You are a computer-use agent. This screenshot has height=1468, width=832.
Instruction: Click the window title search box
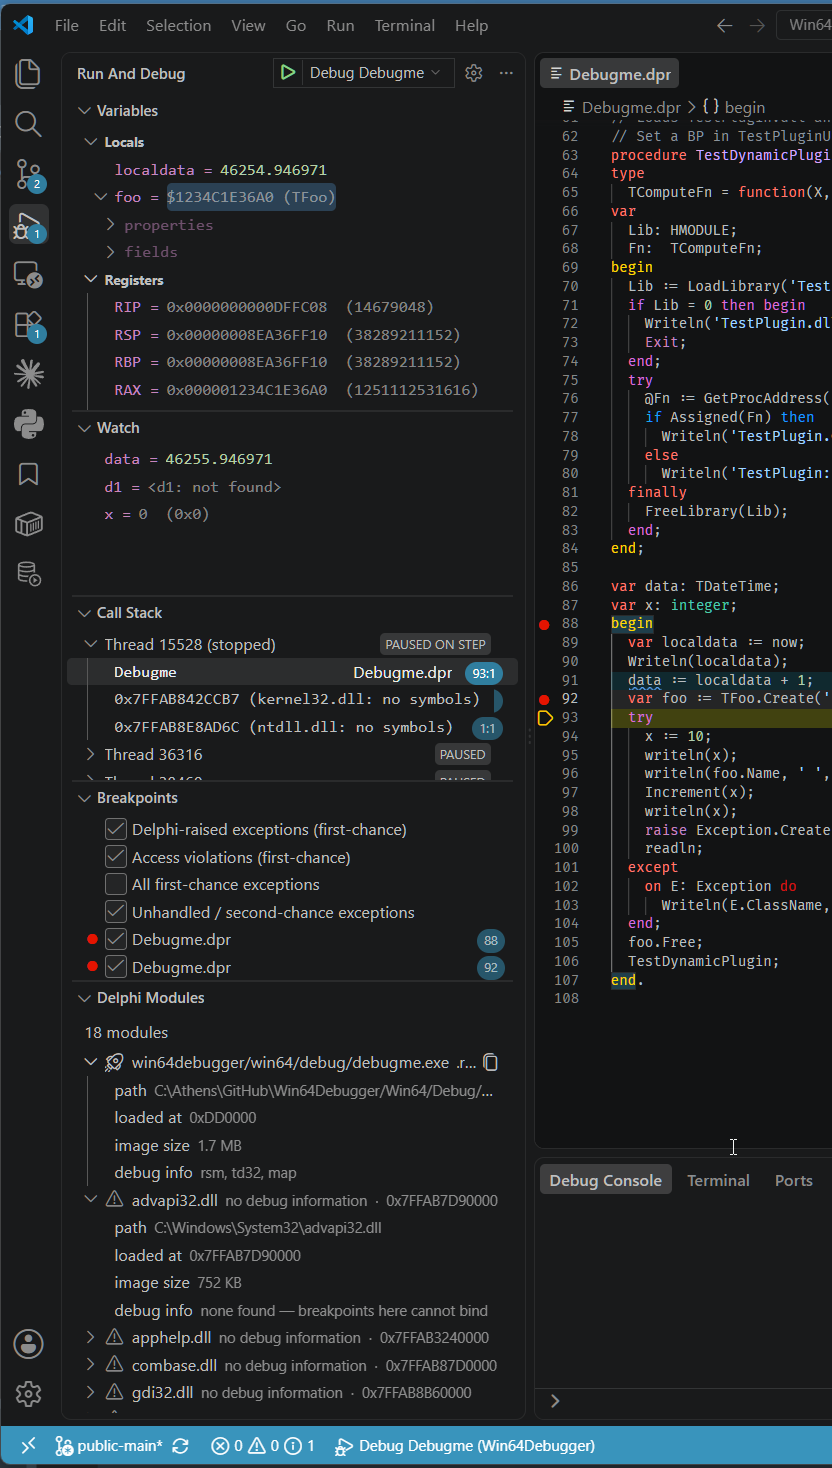[x=804, y=26]
